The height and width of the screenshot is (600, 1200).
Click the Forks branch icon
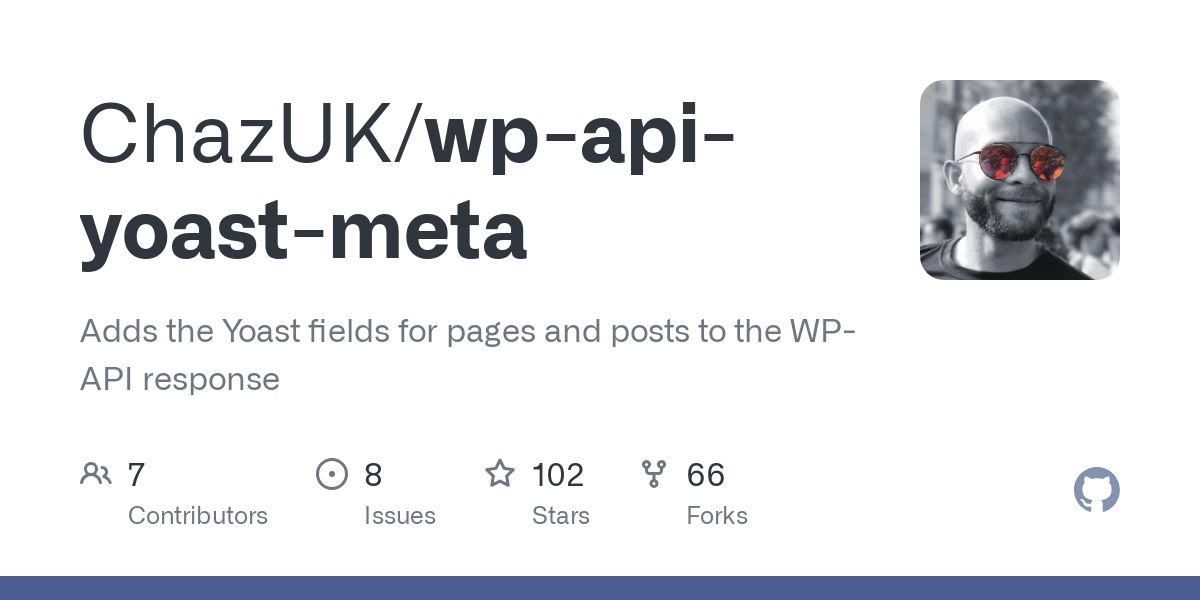point(654,473)
